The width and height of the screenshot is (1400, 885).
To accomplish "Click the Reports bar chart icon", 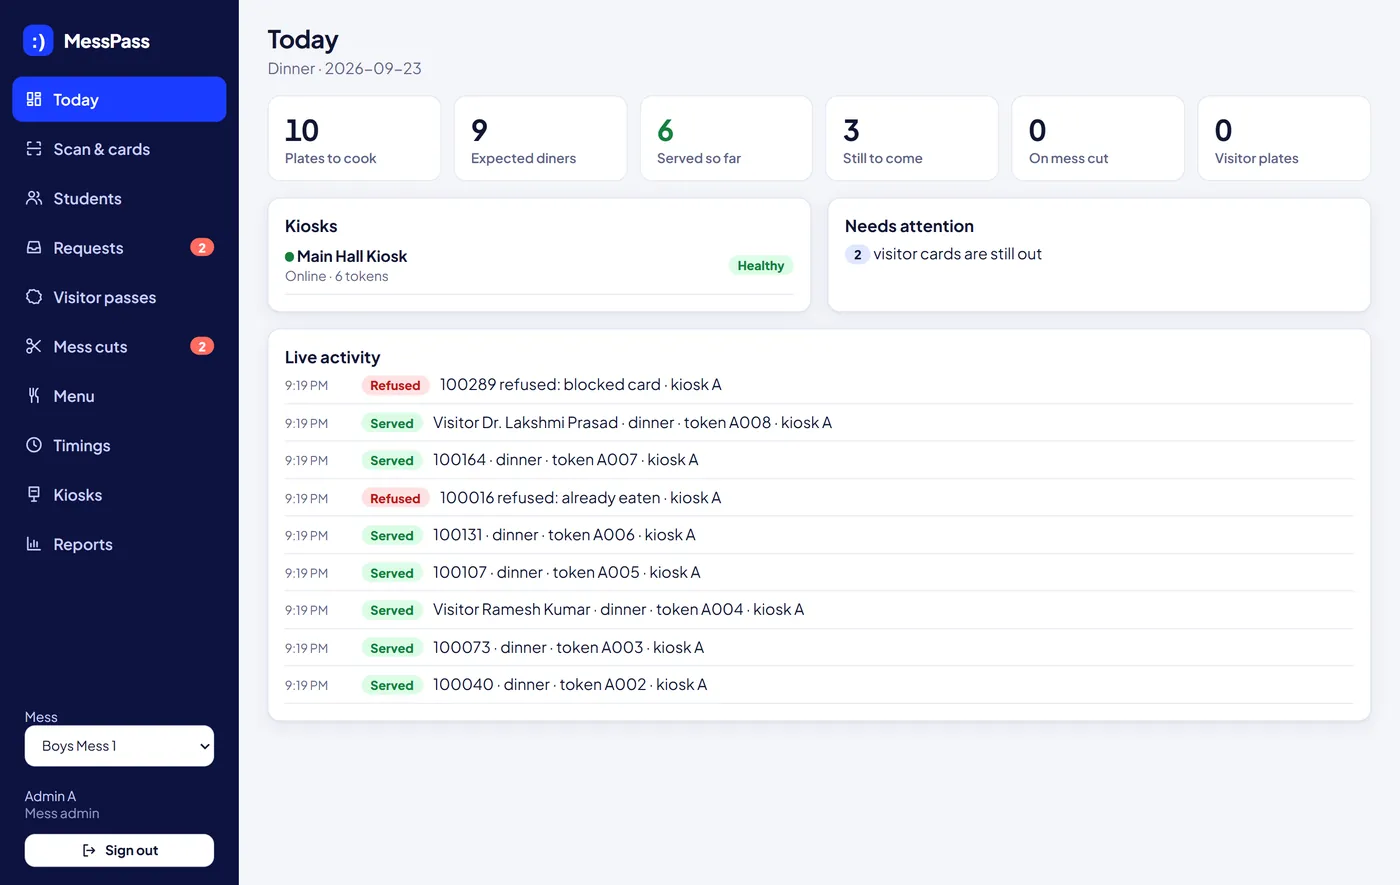I will pos(34,544).
